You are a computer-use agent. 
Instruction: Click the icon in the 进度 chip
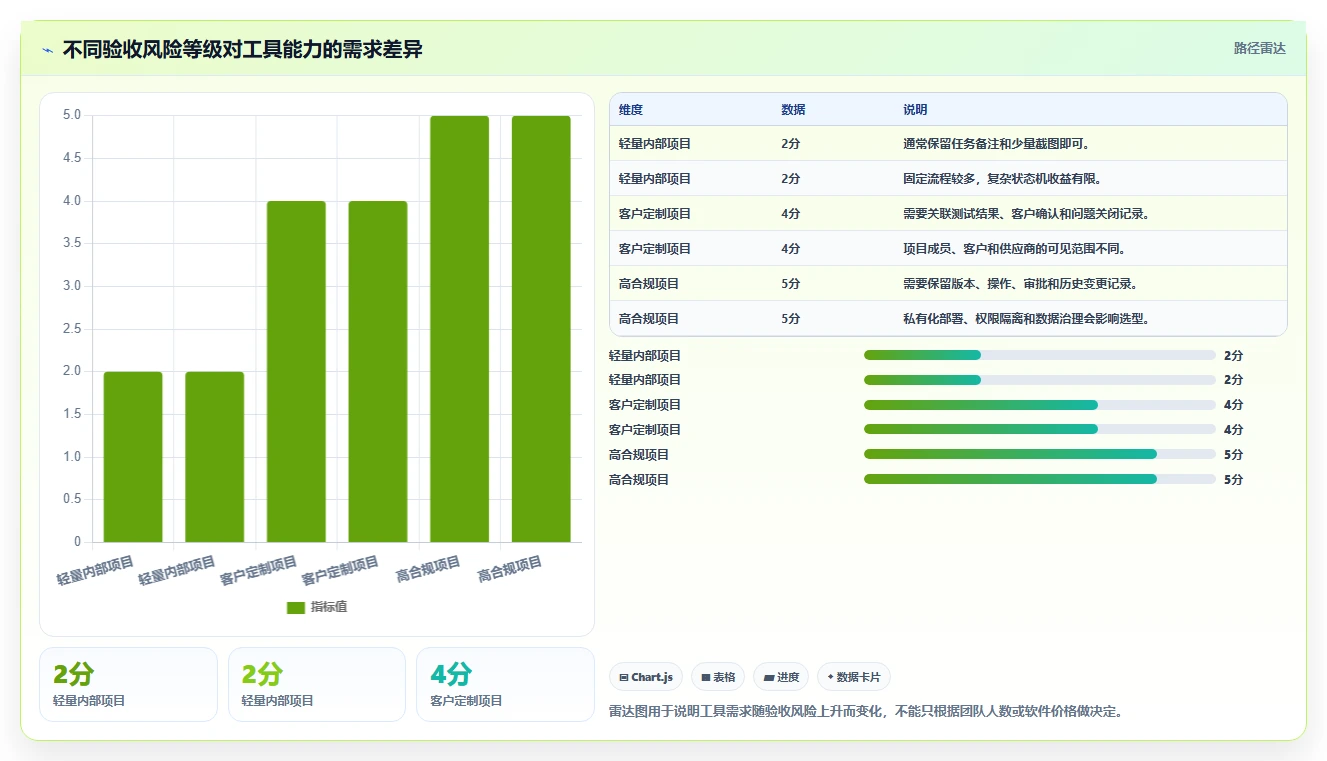pyautogui.click(x=768, y=677)
